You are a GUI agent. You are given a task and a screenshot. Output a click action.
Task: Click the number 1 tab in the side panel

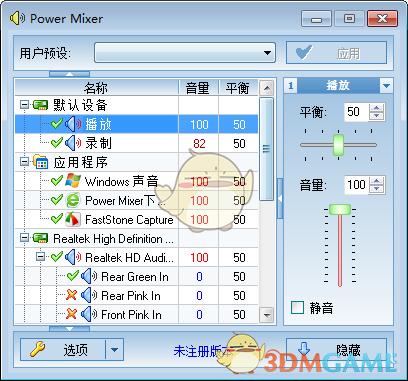[291, 86]
